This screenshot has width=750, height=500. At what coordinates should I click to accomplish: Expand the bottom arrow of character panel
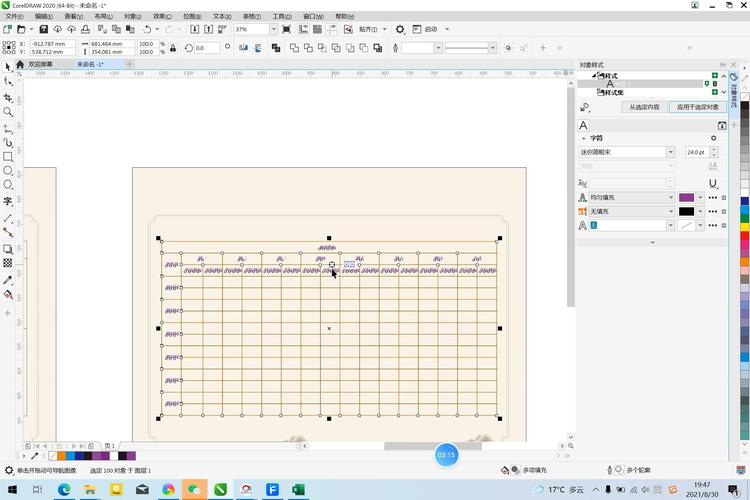pyautogui.click(x=652, y=243)
